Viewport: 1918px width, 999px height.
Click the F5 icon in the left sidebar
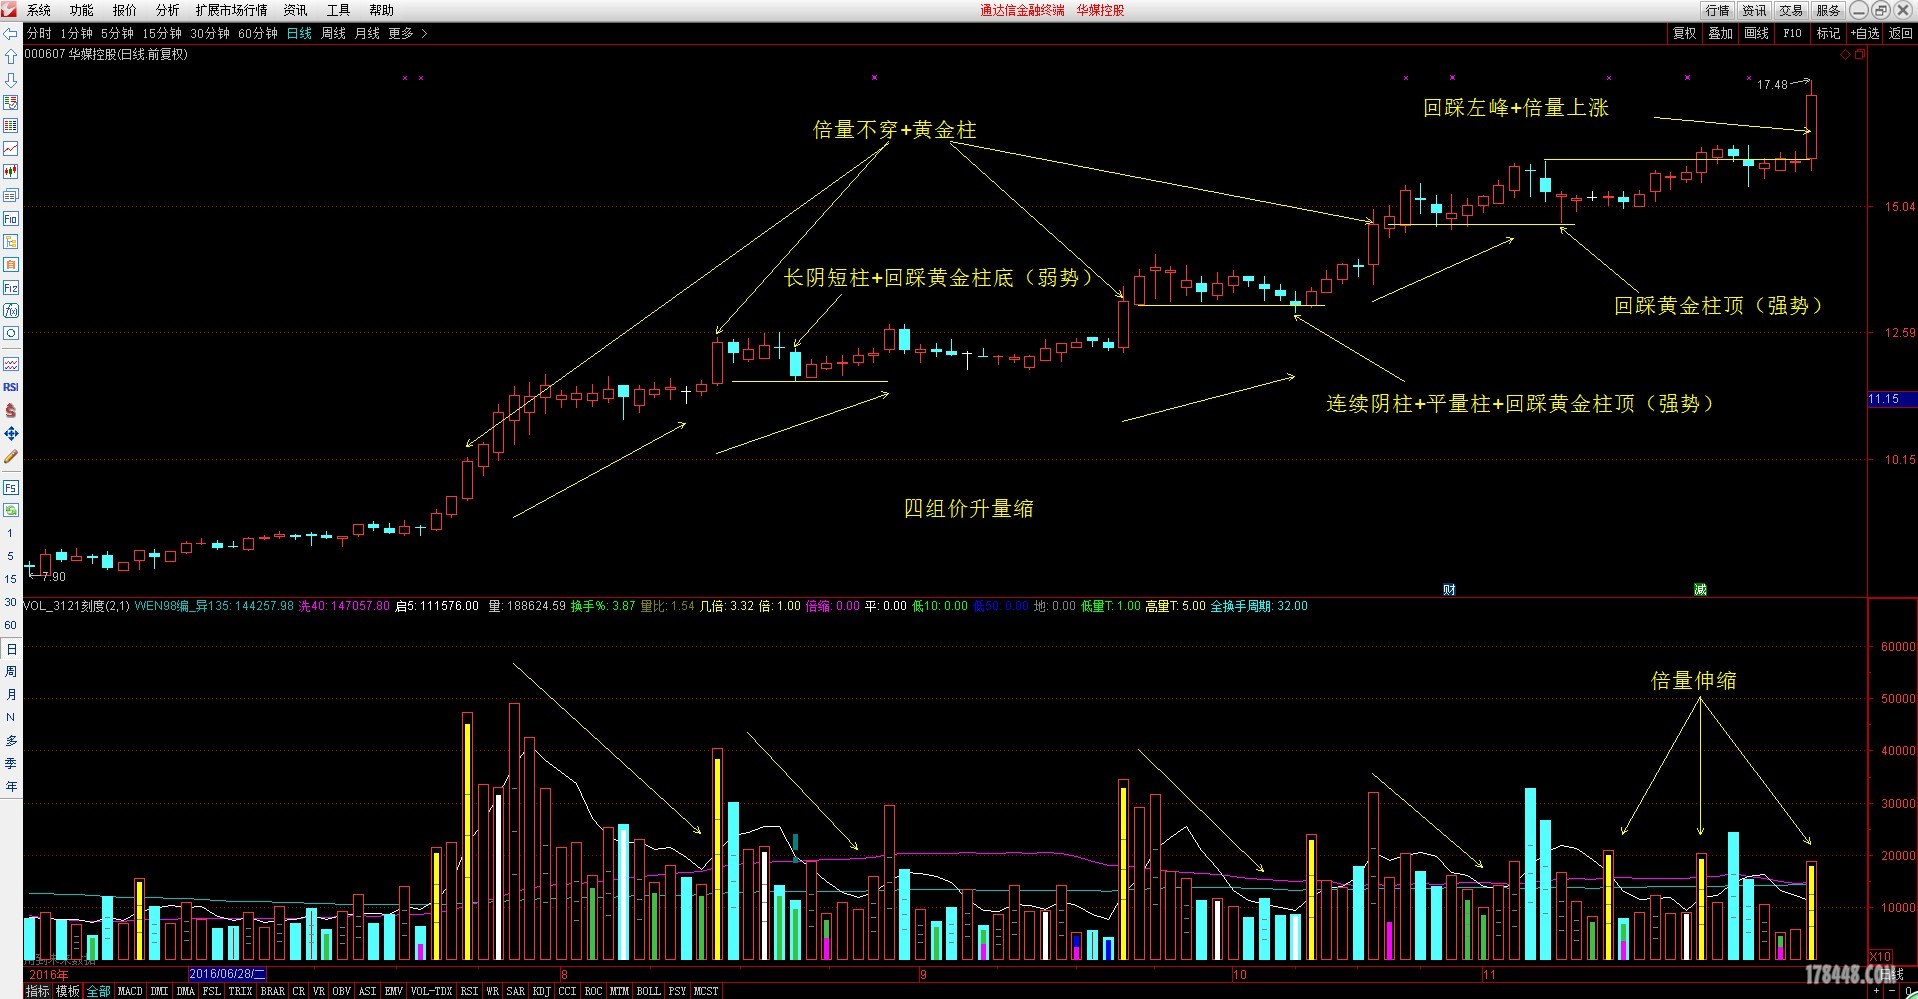pyautogui.click(x=11, y=488)
